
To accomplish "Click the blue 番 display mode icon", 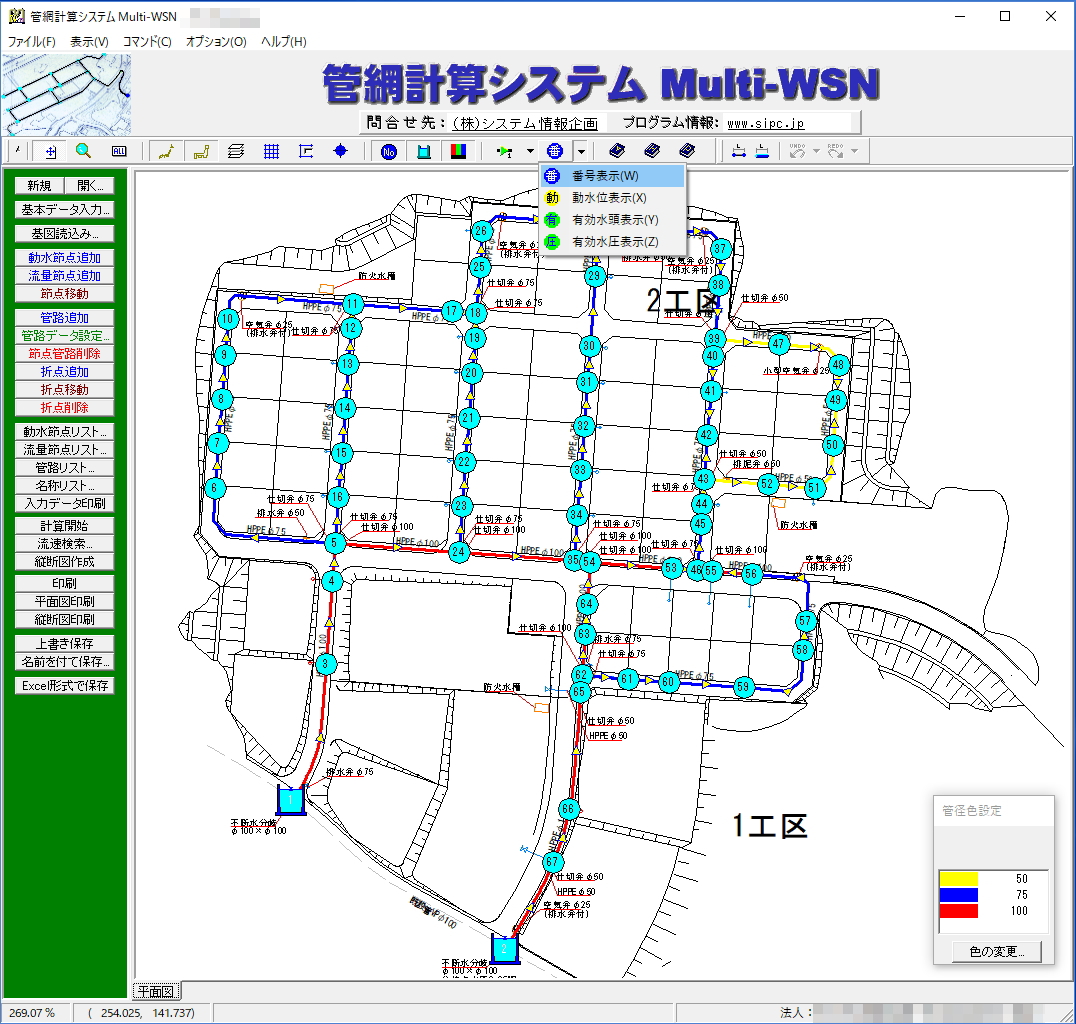I will (x=554, y=152).
